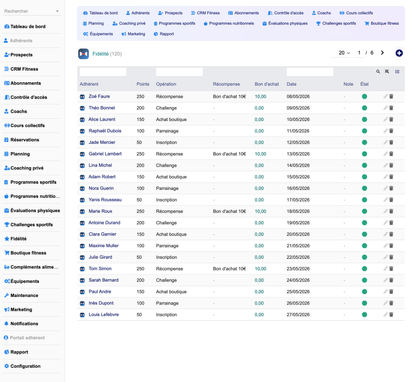Open Rapport shortcut in top panel
Viewport: 416px width, 382px height.
[x=164, y=34]
